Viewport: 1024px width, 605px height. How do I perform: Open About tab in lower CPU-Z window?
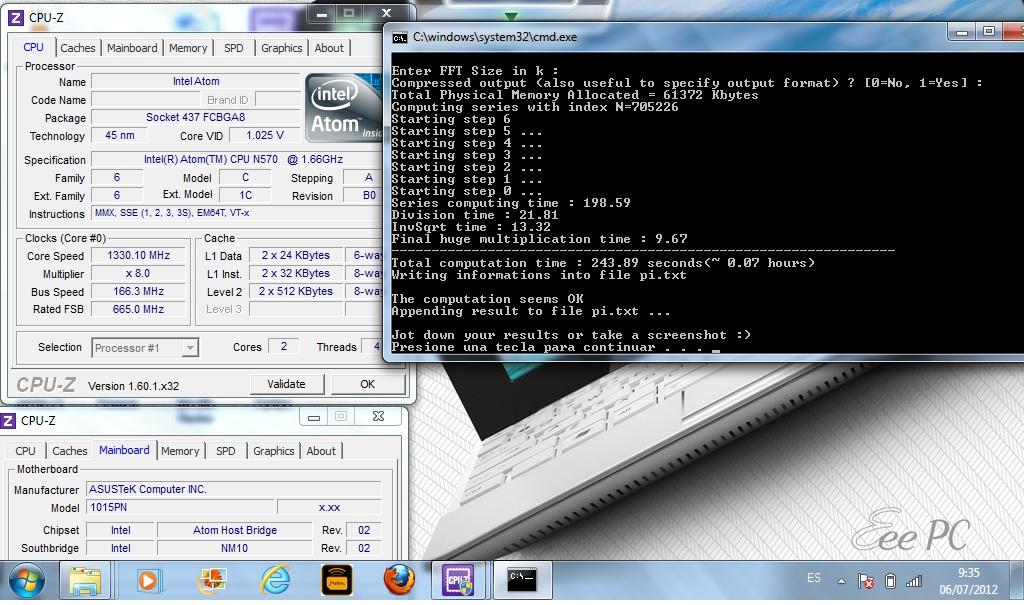click(x=321, y=451)
